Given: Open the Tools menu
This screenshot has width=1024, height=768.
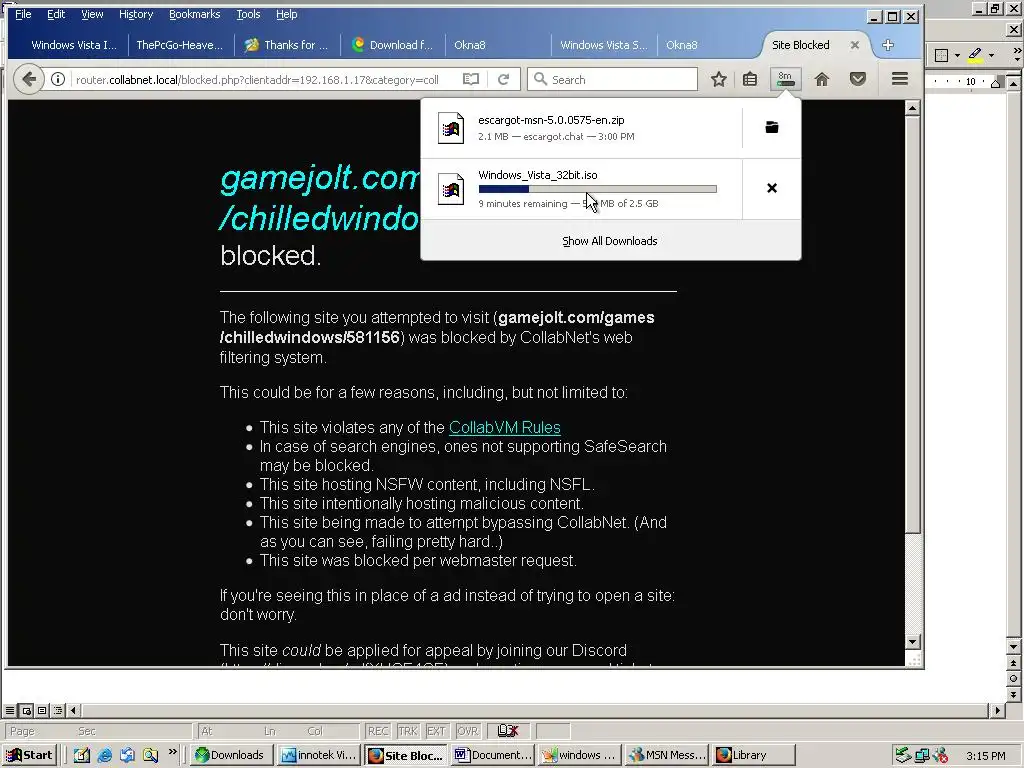Looking at the screenshot, I should point(248,14).
